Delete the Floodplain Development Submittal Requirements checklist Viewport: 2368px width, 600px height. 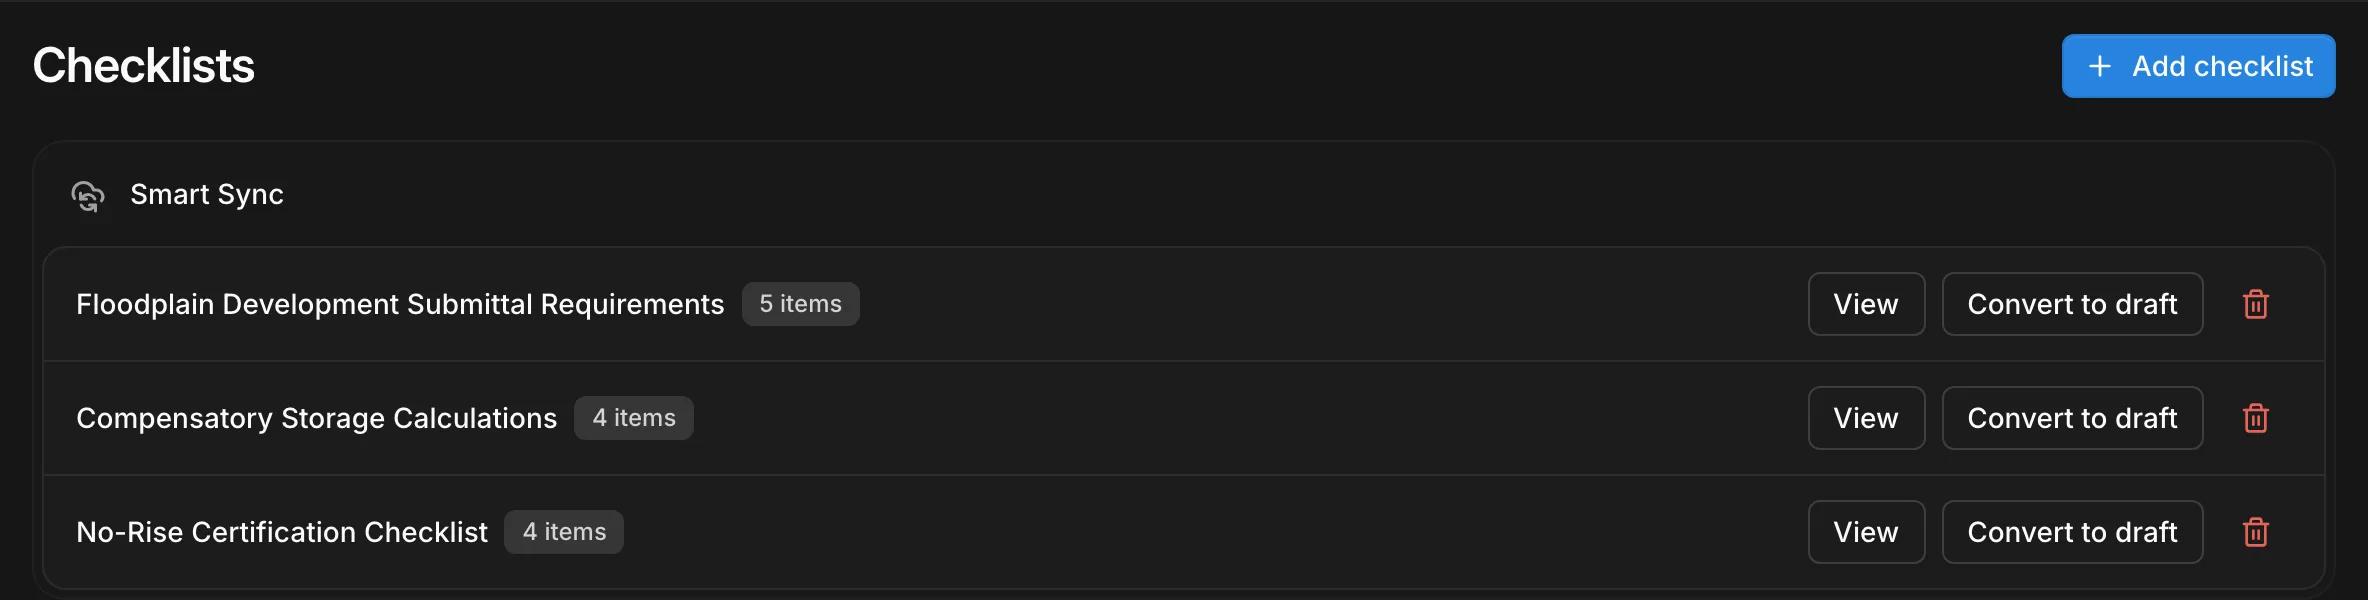pyautogui.click(x=2256, y=304)
